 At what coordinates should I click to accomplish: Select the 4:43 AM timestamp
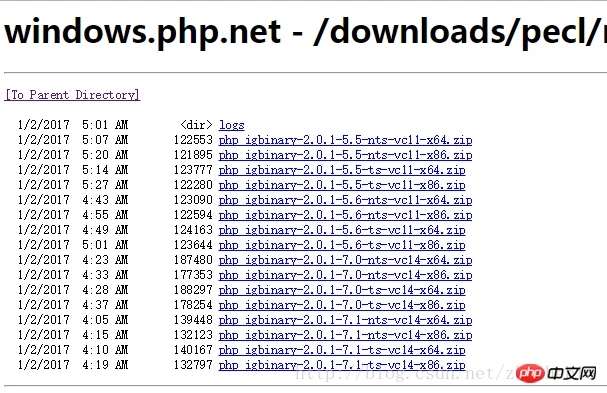coord(105,200)
